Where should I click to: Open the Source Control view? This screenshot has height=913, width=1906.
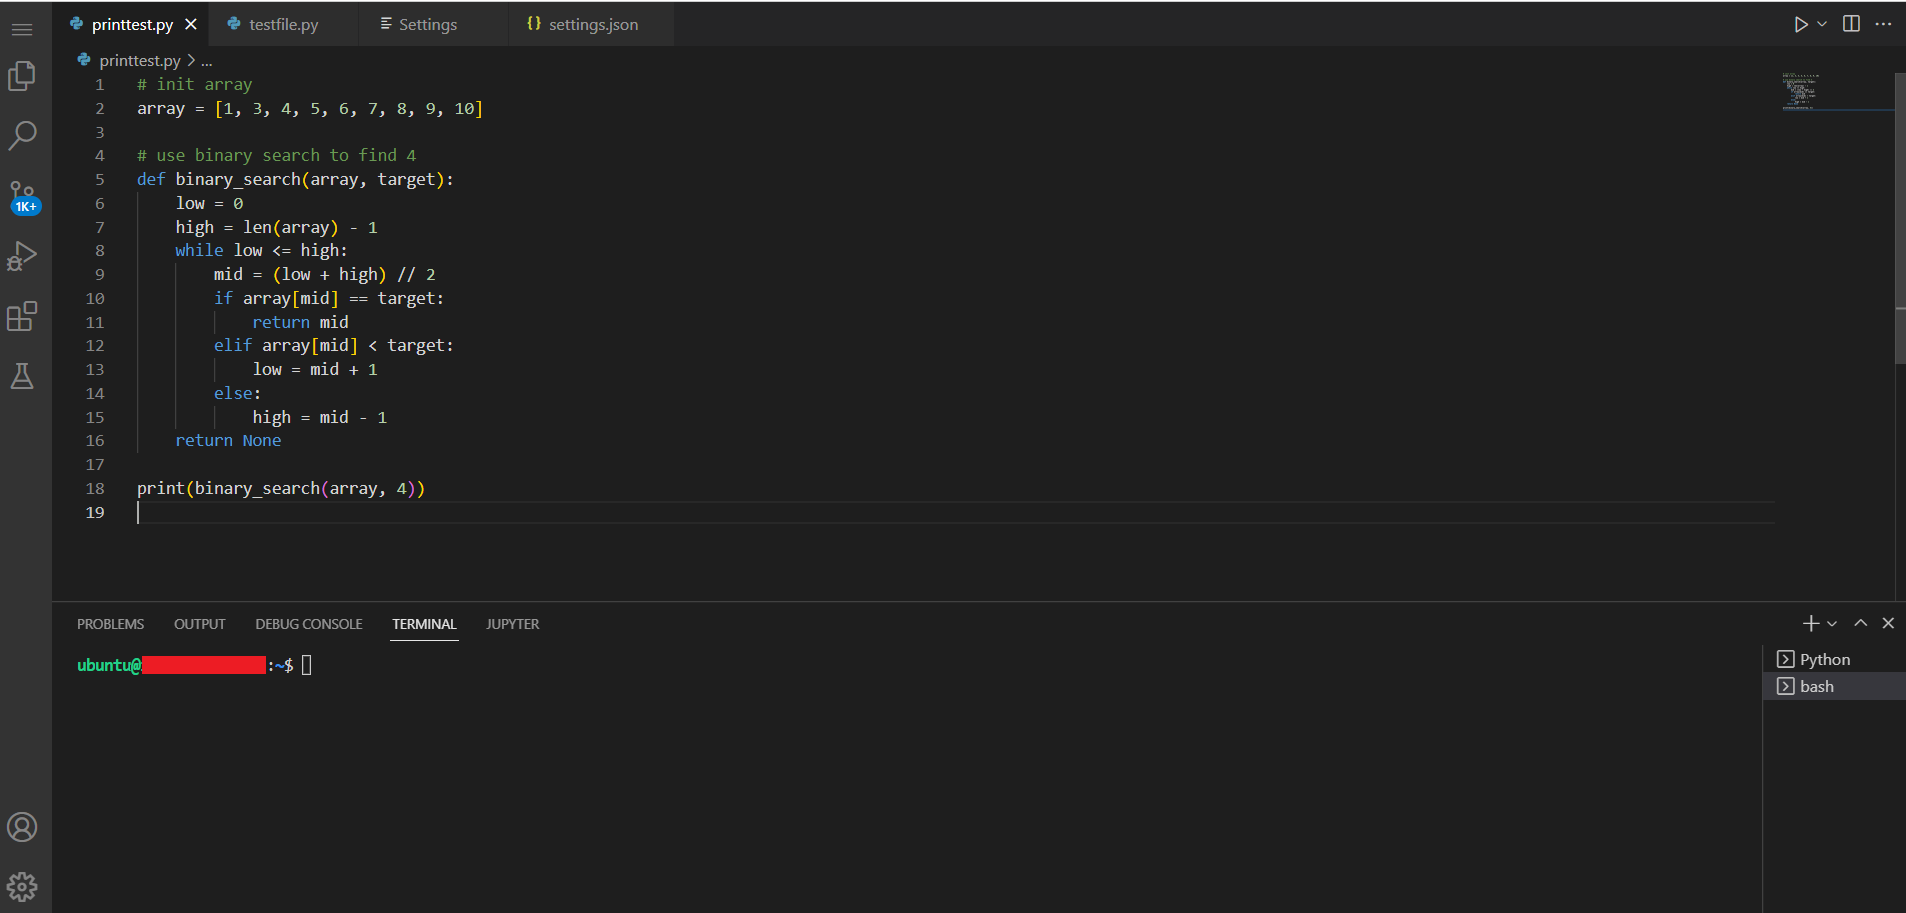(x=23, y=197)
